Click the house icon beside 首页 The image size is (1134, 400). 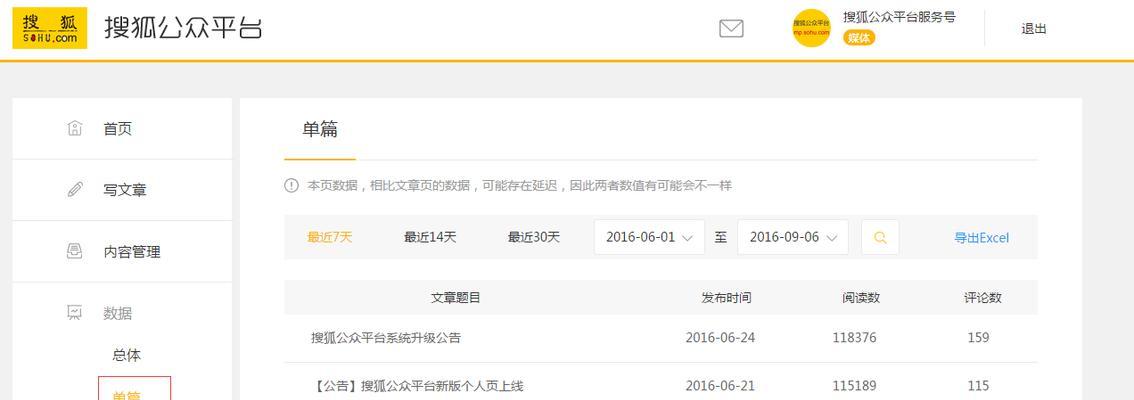click(x=74, y=129)
